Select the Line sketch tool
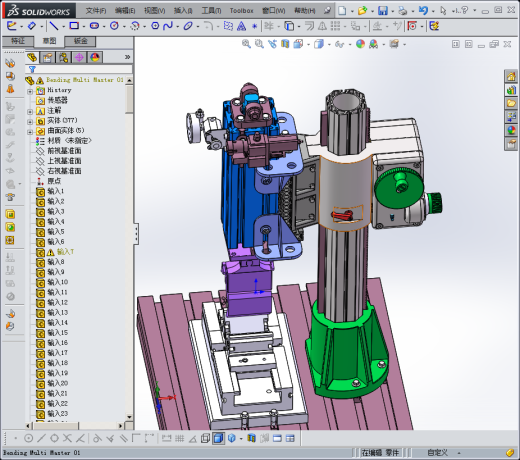Viewport: 520px width, 460px height. 54,26
